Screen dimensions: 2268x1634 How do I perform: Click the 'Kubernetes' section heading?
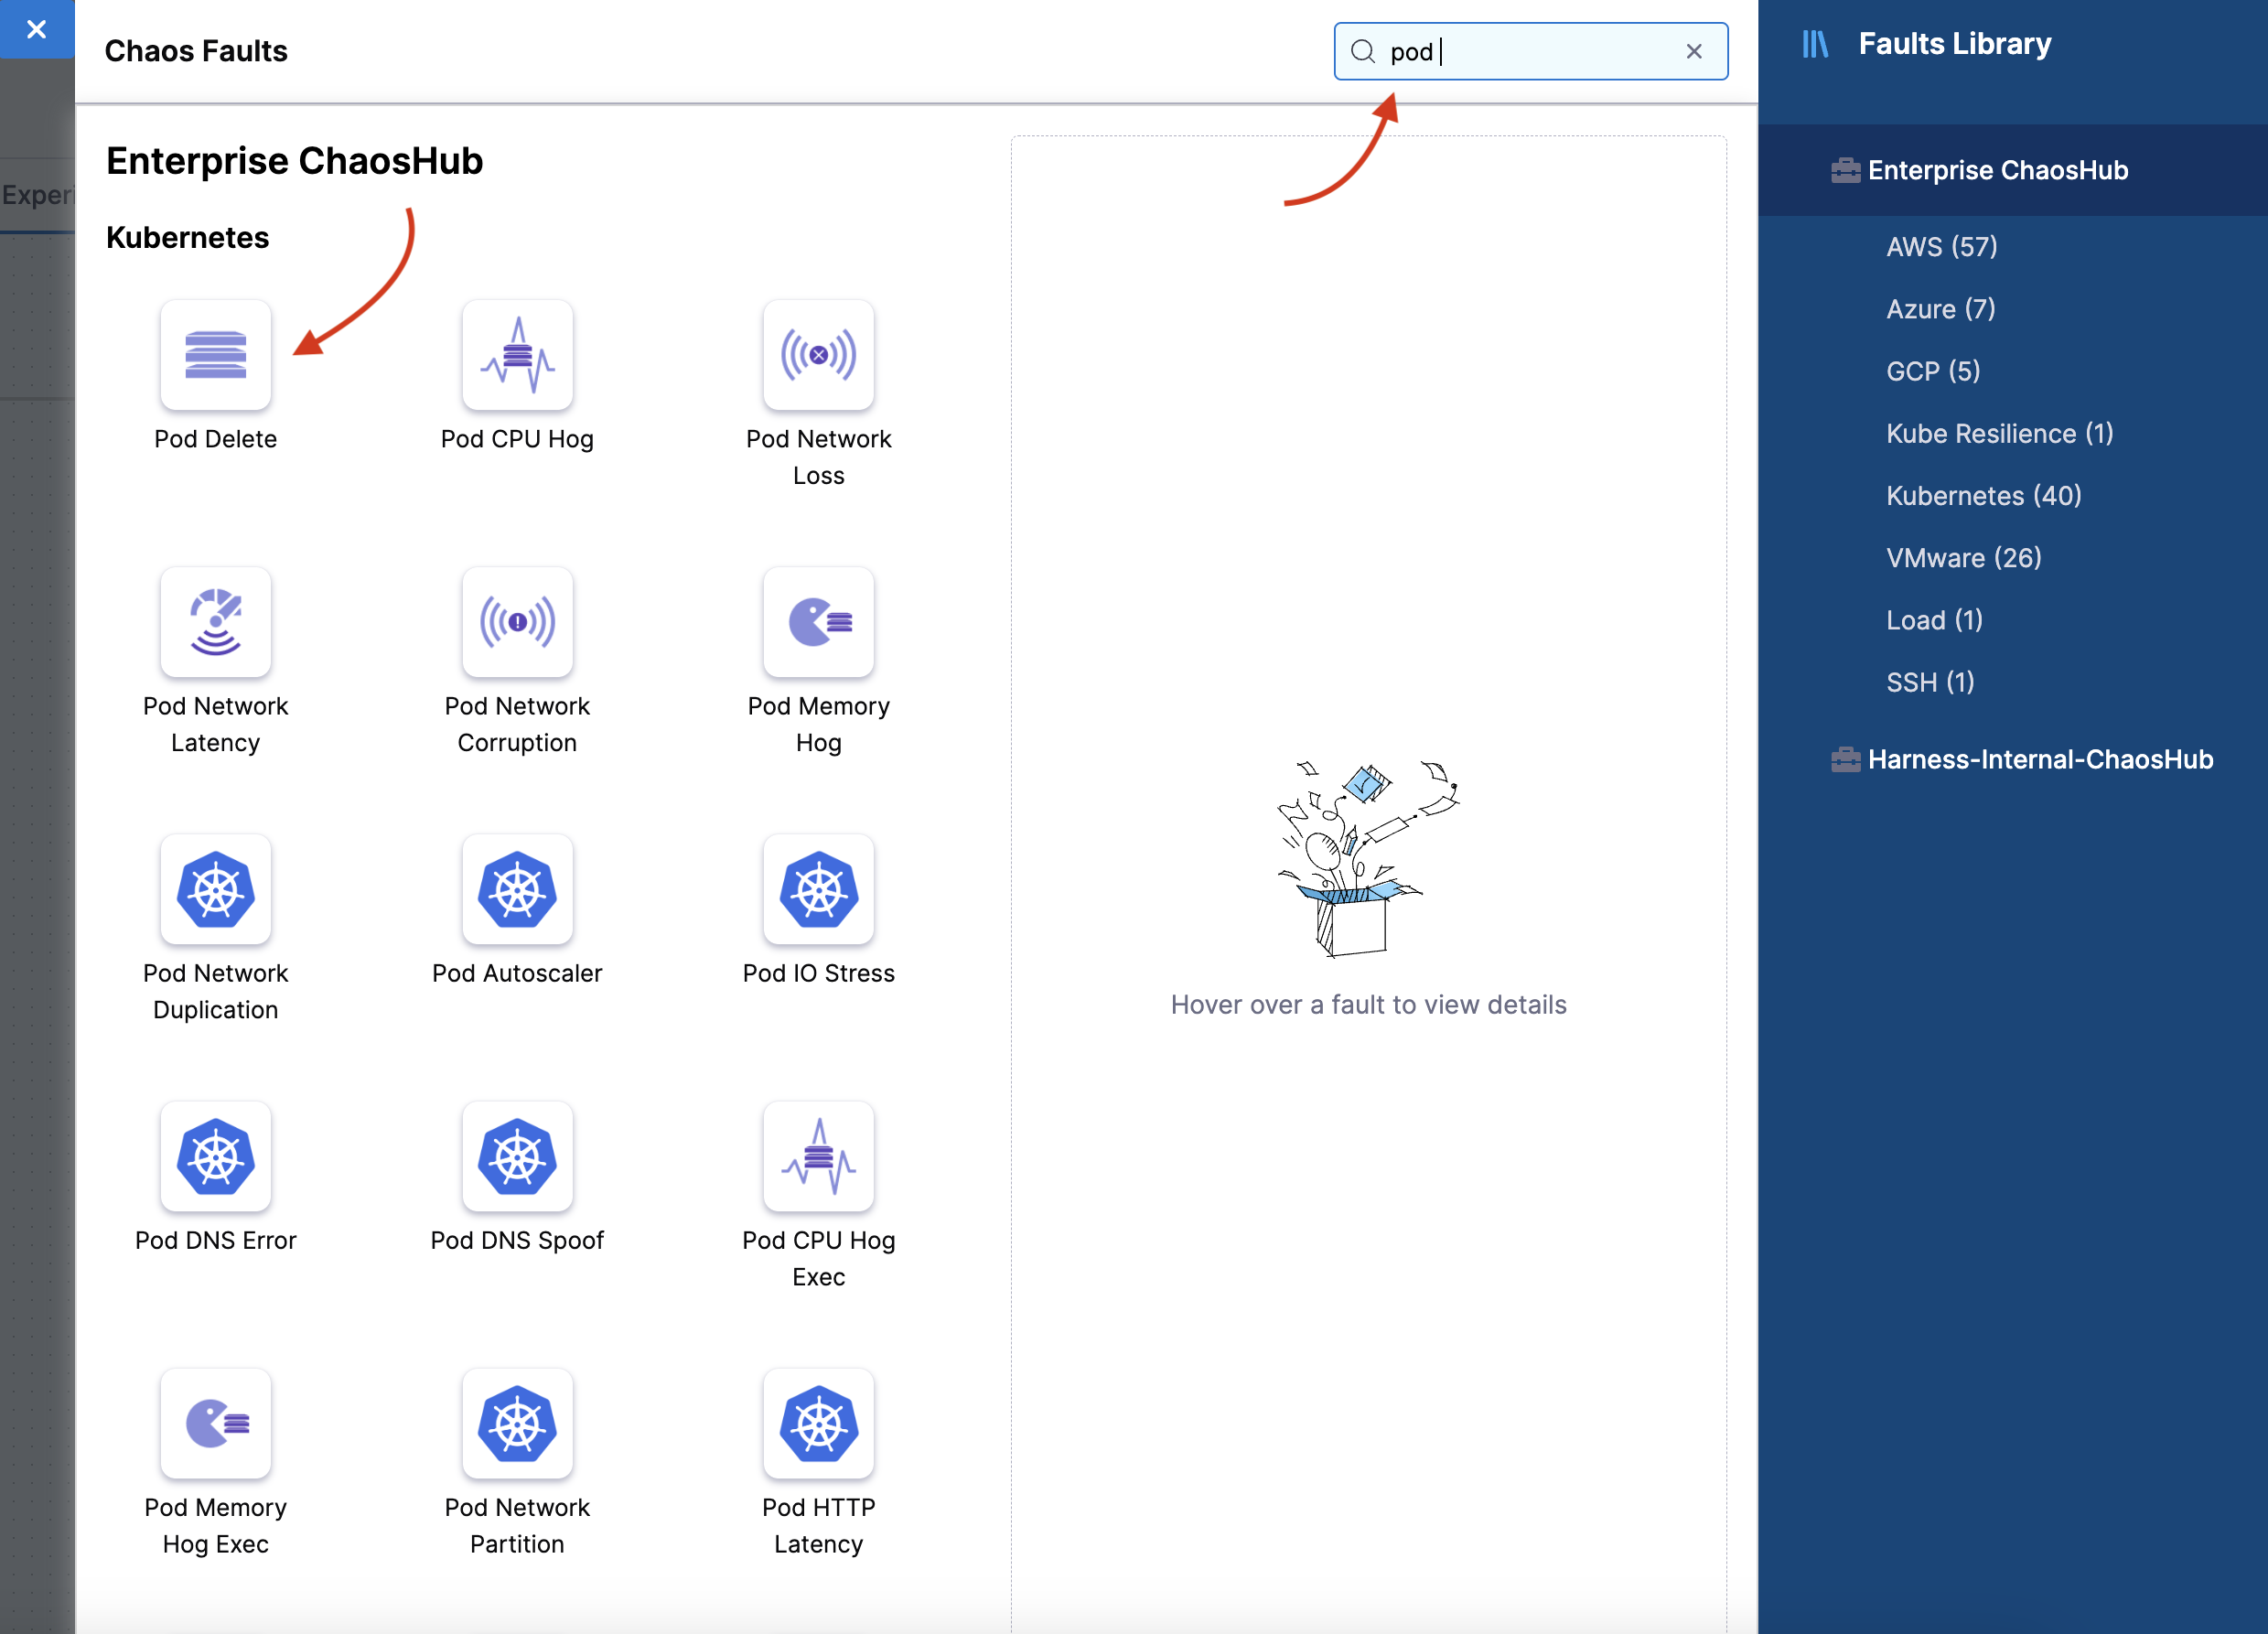point(187,237)
